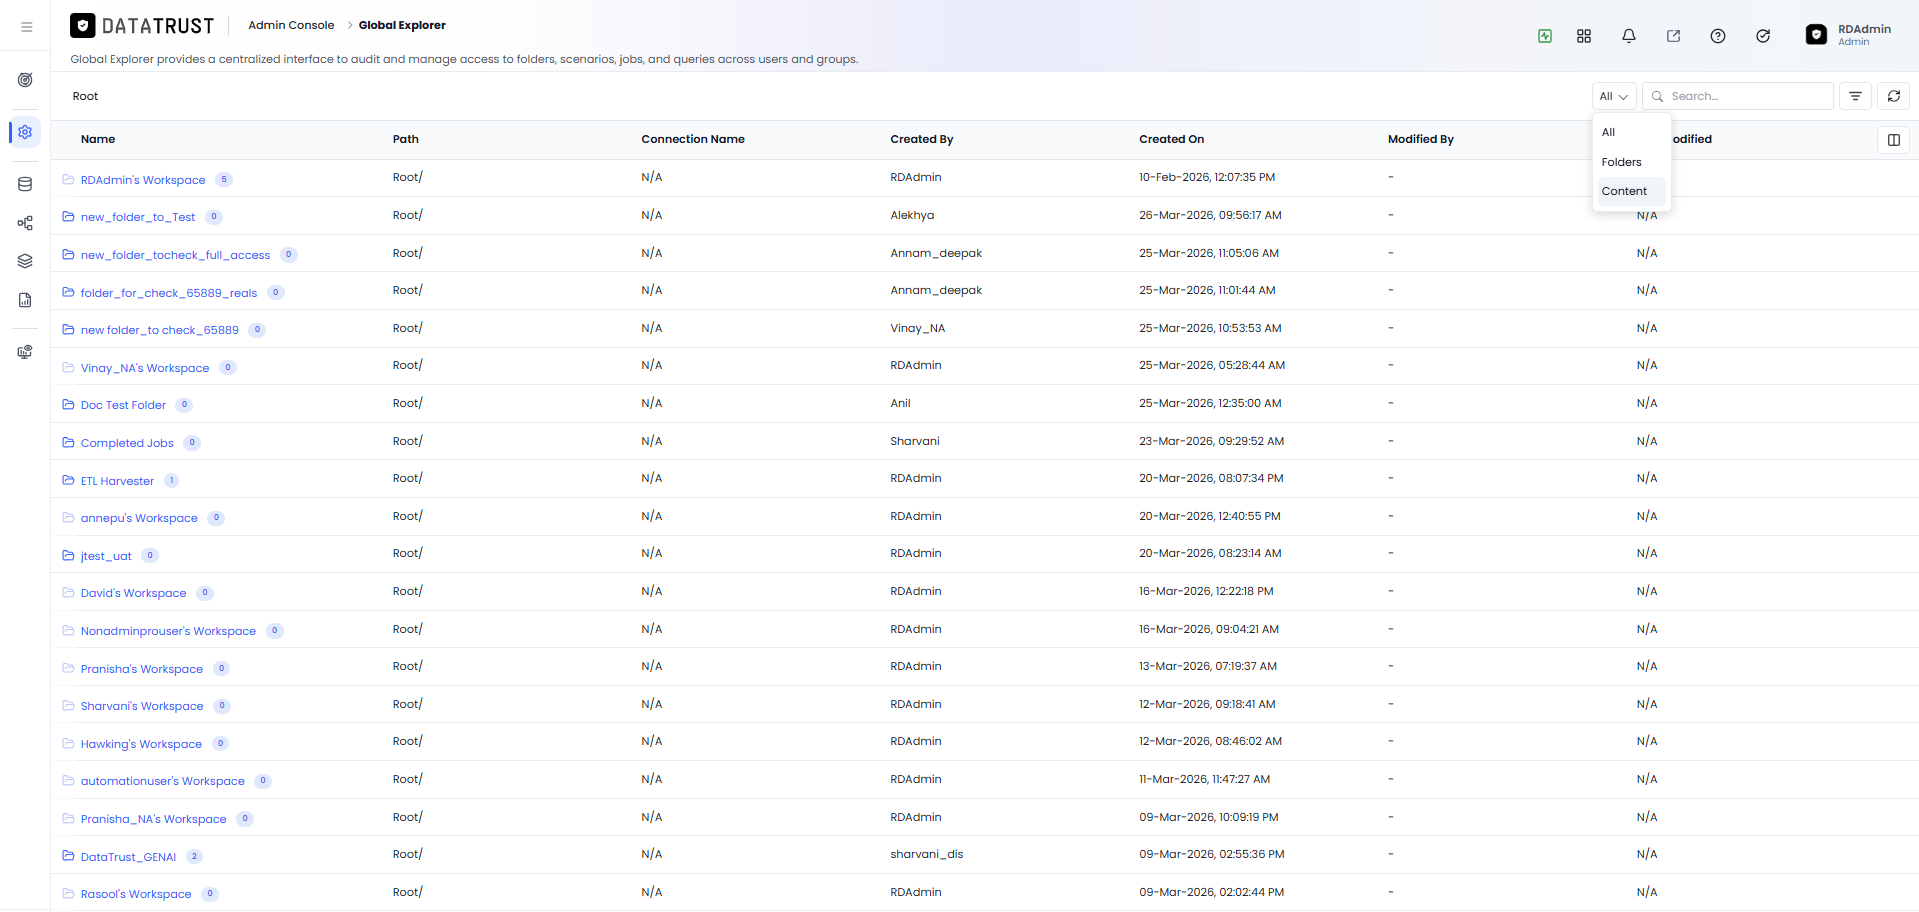Viewport: 1919px width, 912px height.
Task: Open RDAdmin's Workspace folder
Action: 143,180
